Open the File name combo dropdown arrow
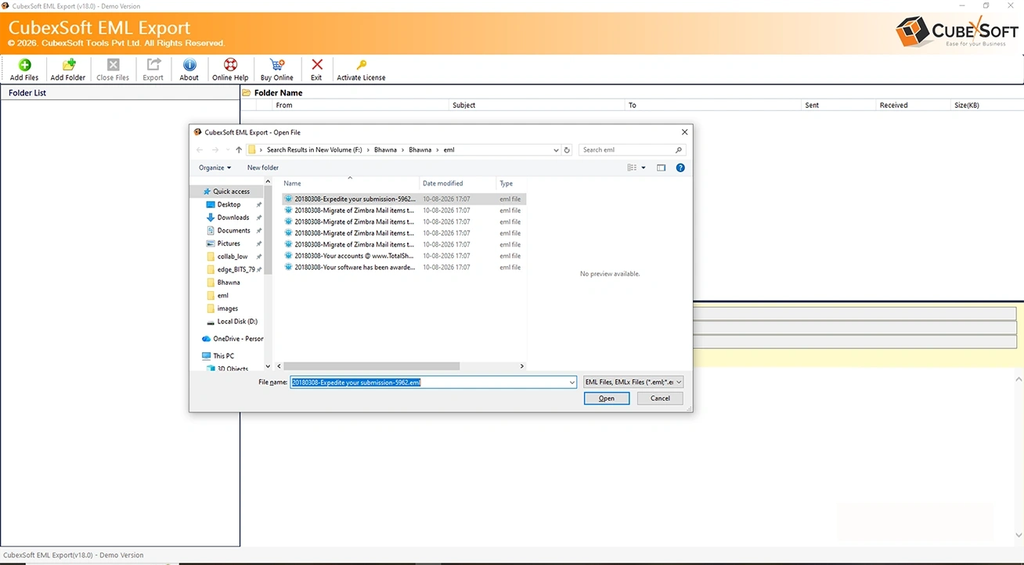1024x565 pixels. 572,382
